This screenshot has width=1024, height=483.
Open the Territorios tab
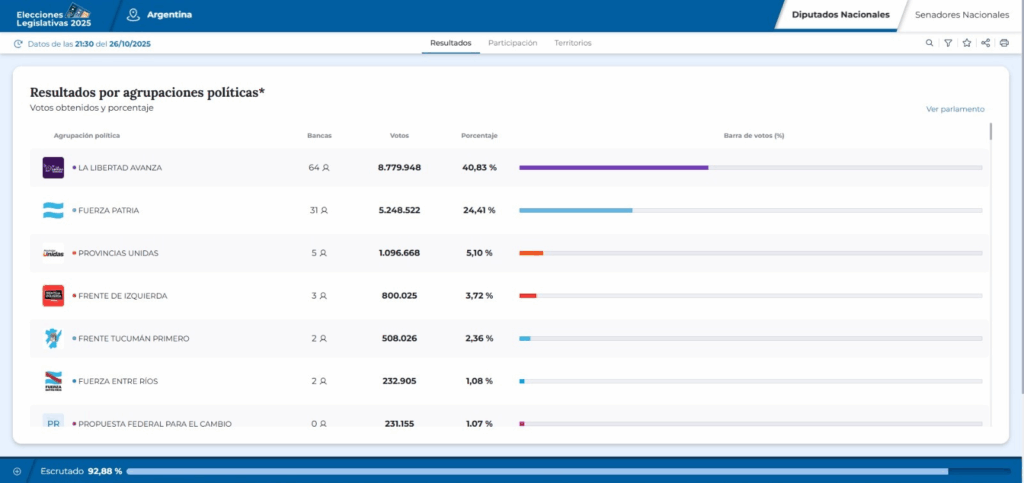click(x=573, y=43)
